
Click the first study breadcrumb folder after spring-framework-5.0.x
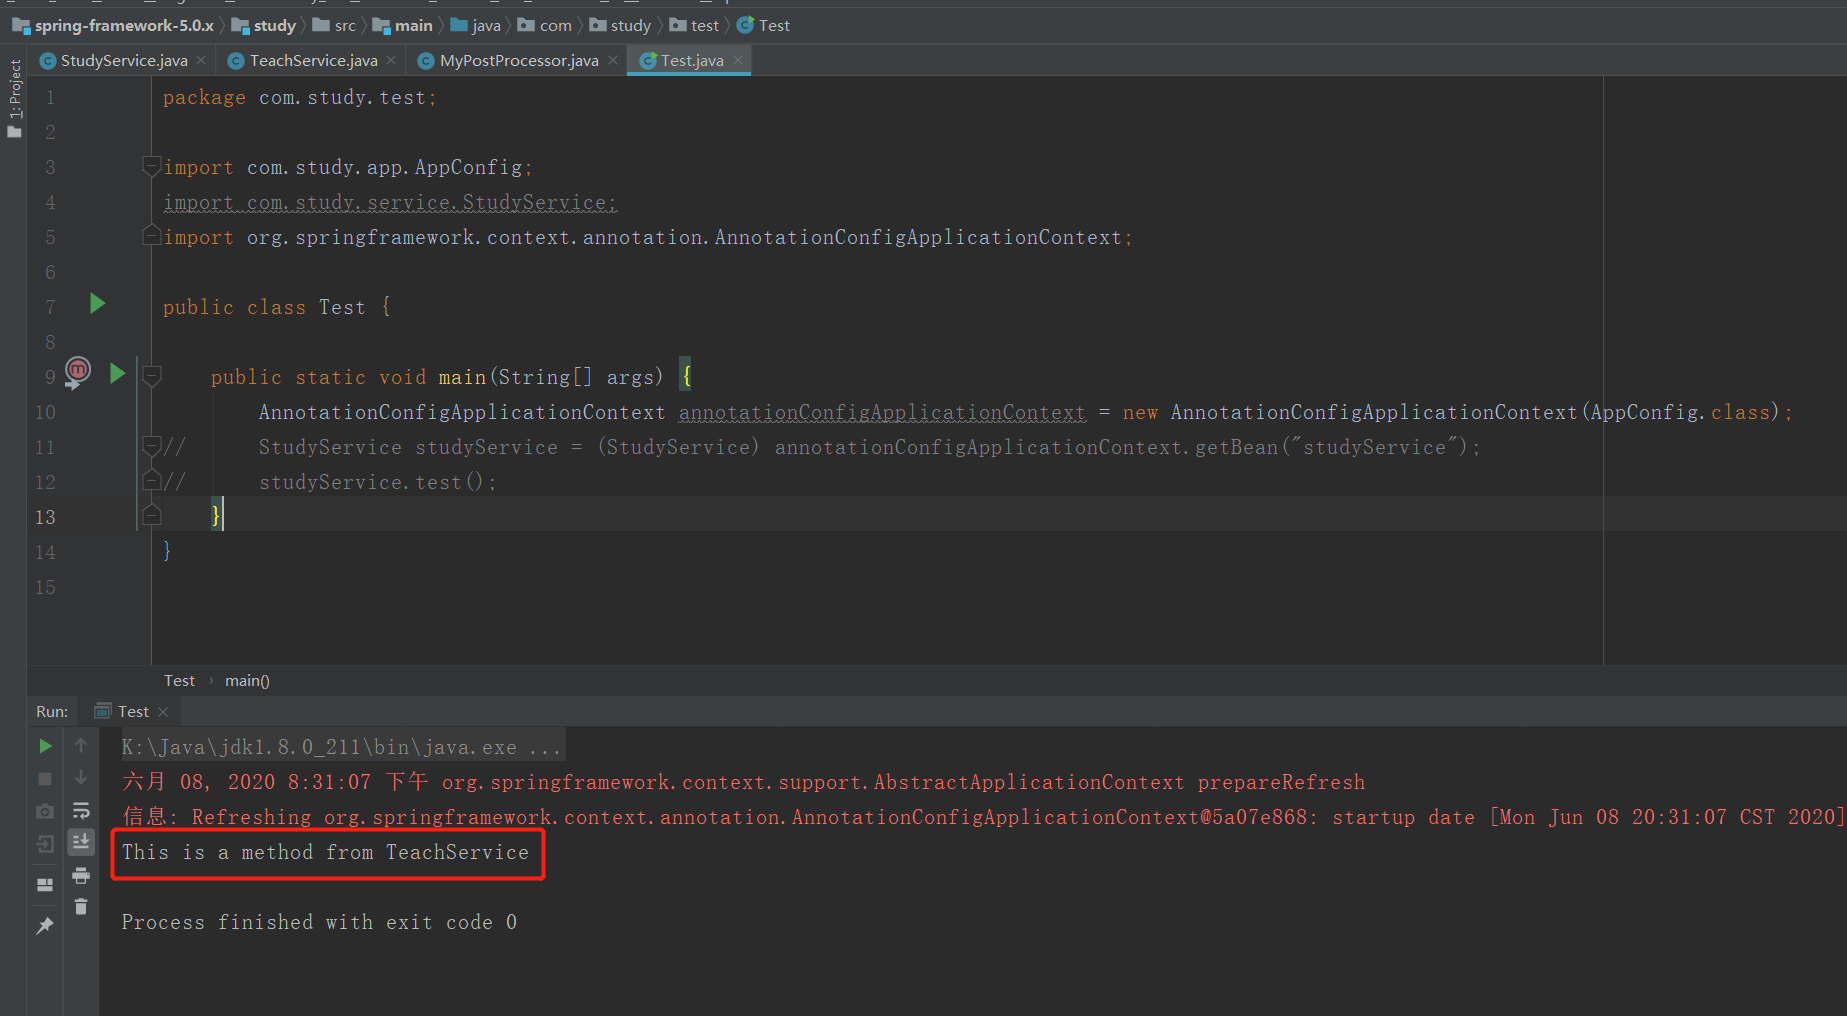tap(264, 26)
